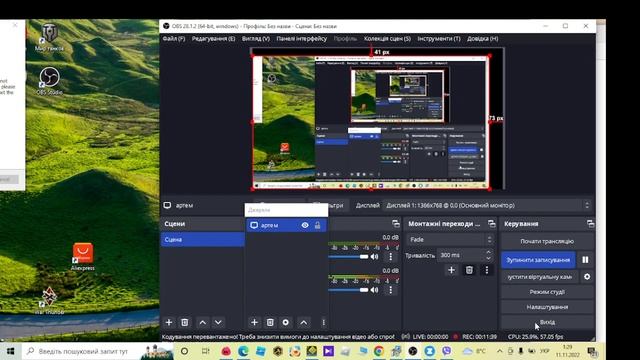The image size is (640, 360).
Task: Click УКР language indicator in tray
Action: 544,351
